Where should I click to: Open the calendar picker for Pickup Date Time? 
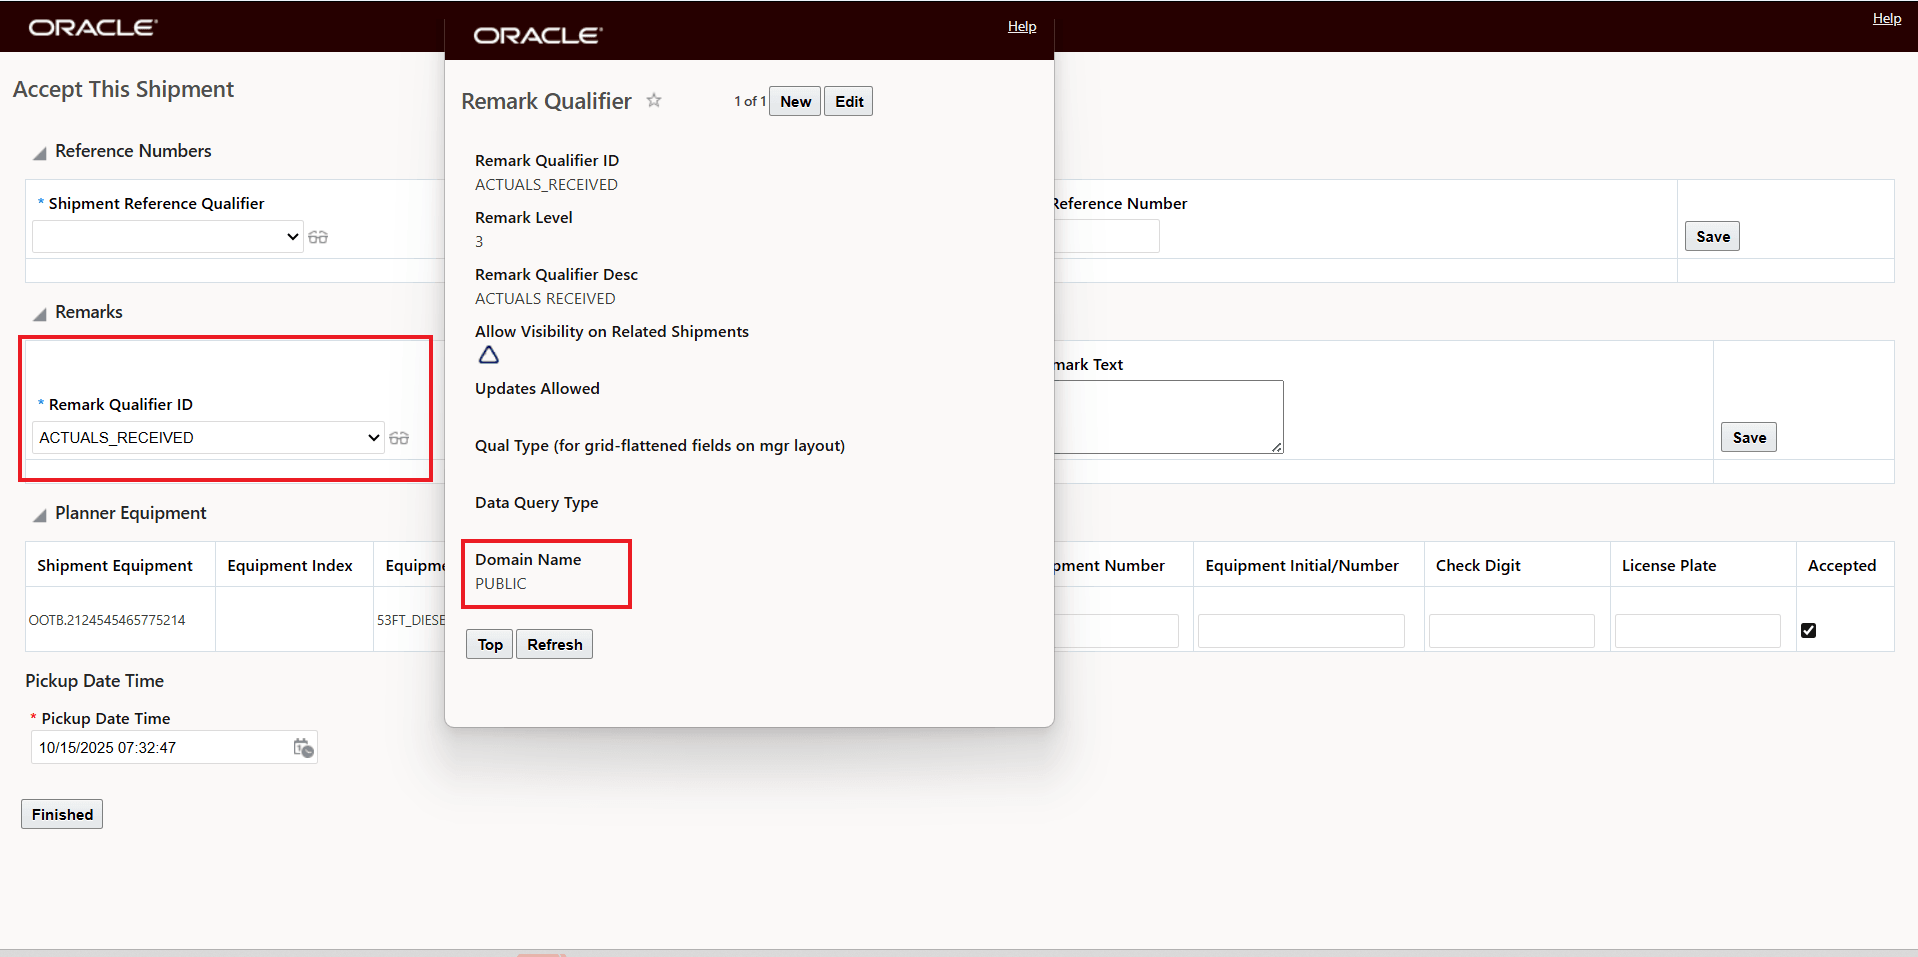304,748
